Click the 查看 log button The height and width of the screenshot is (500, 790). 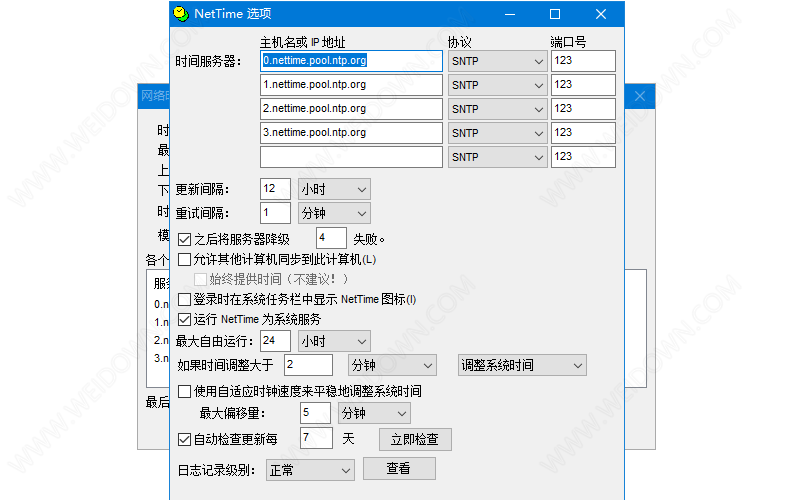coord(399,469)
